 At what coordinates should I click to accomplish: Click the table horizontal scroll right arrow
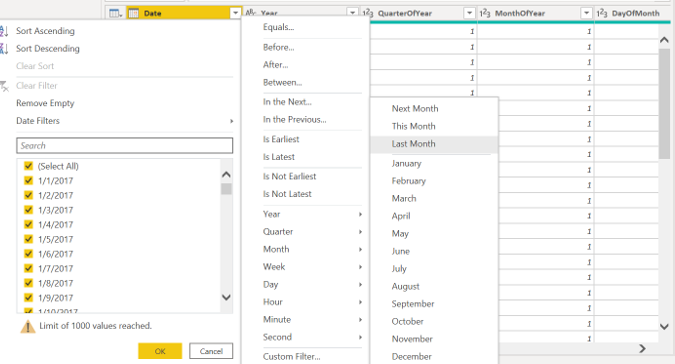pos(642,349)
